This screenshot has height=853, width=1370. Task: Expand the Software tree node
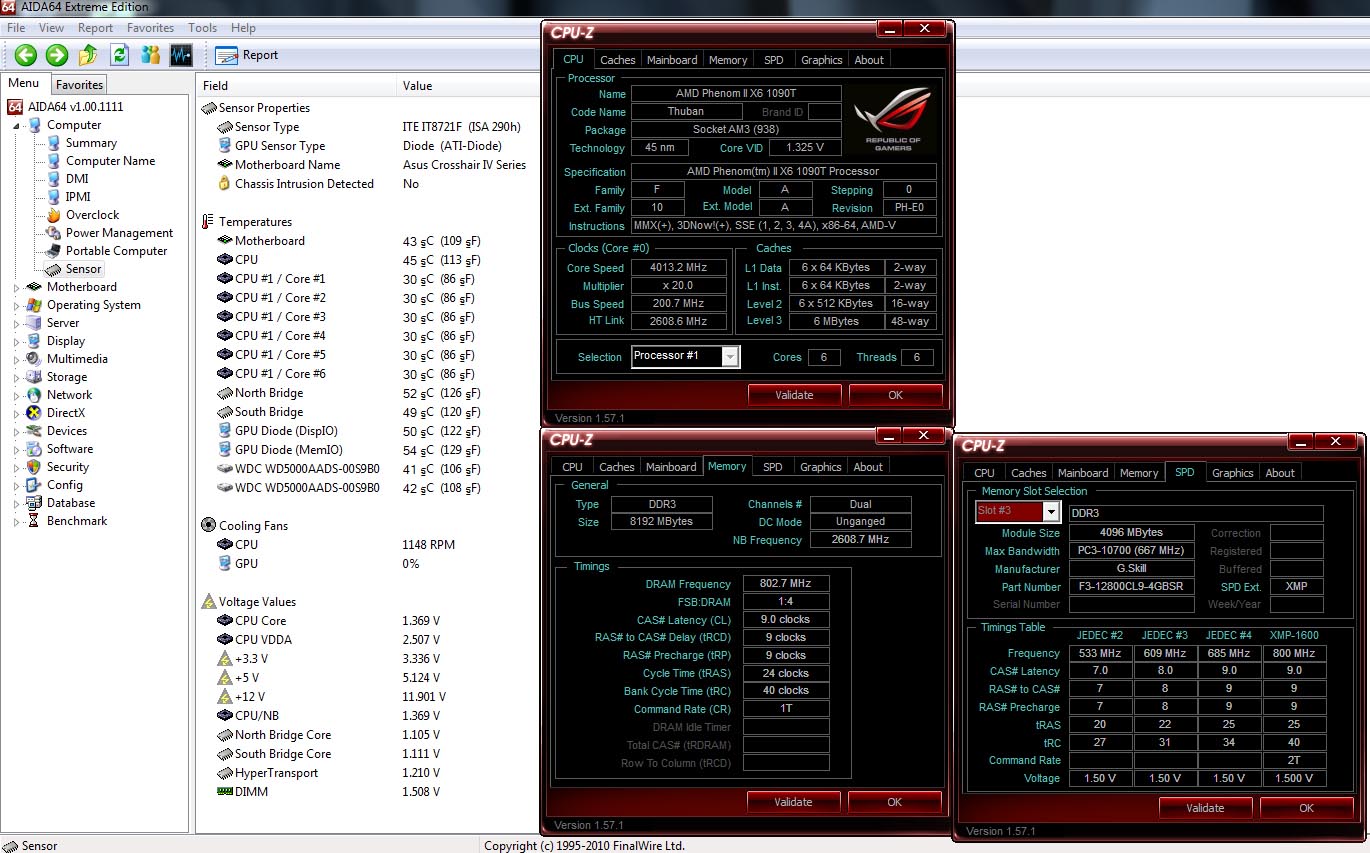[17, 450]
